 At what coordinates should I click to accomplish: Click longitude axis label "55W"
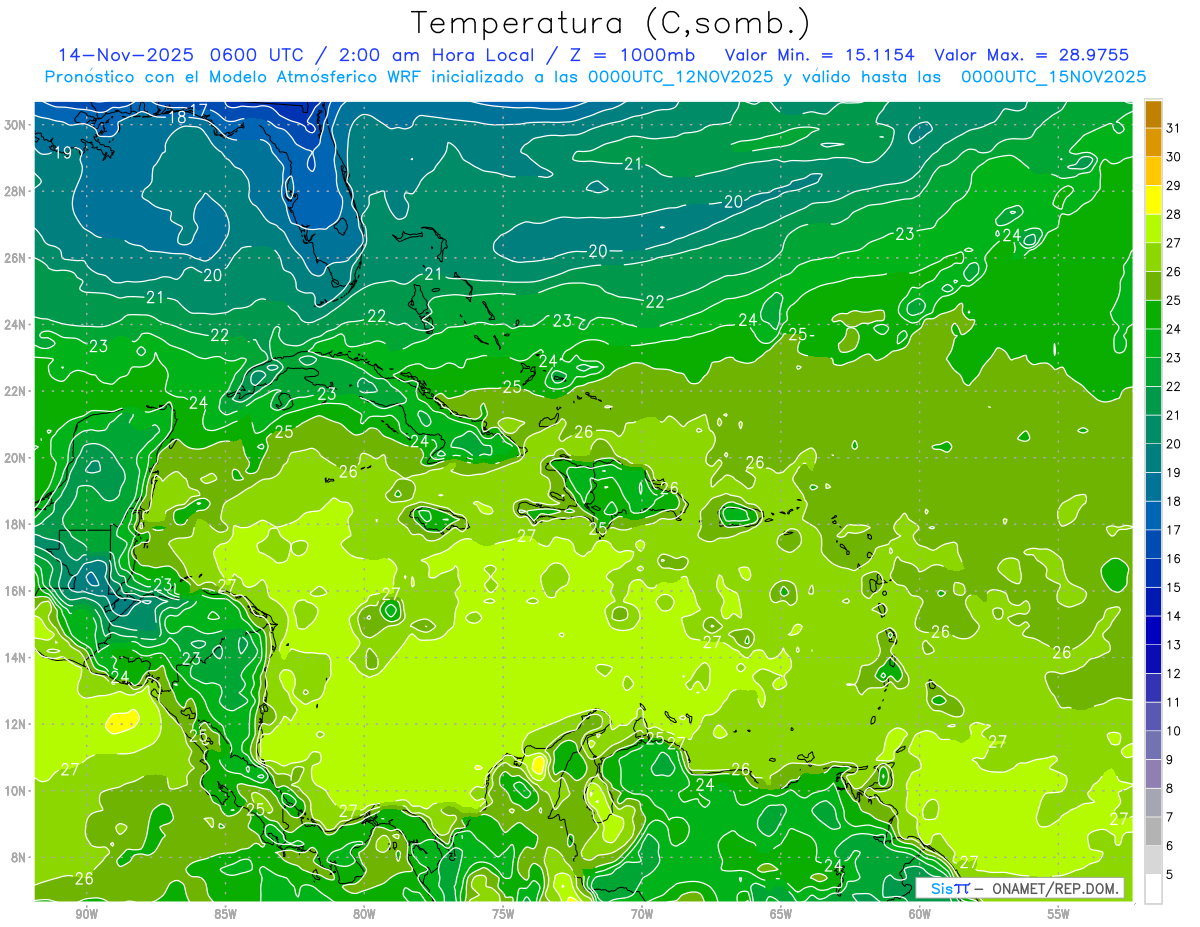[x=1058, y=914]
